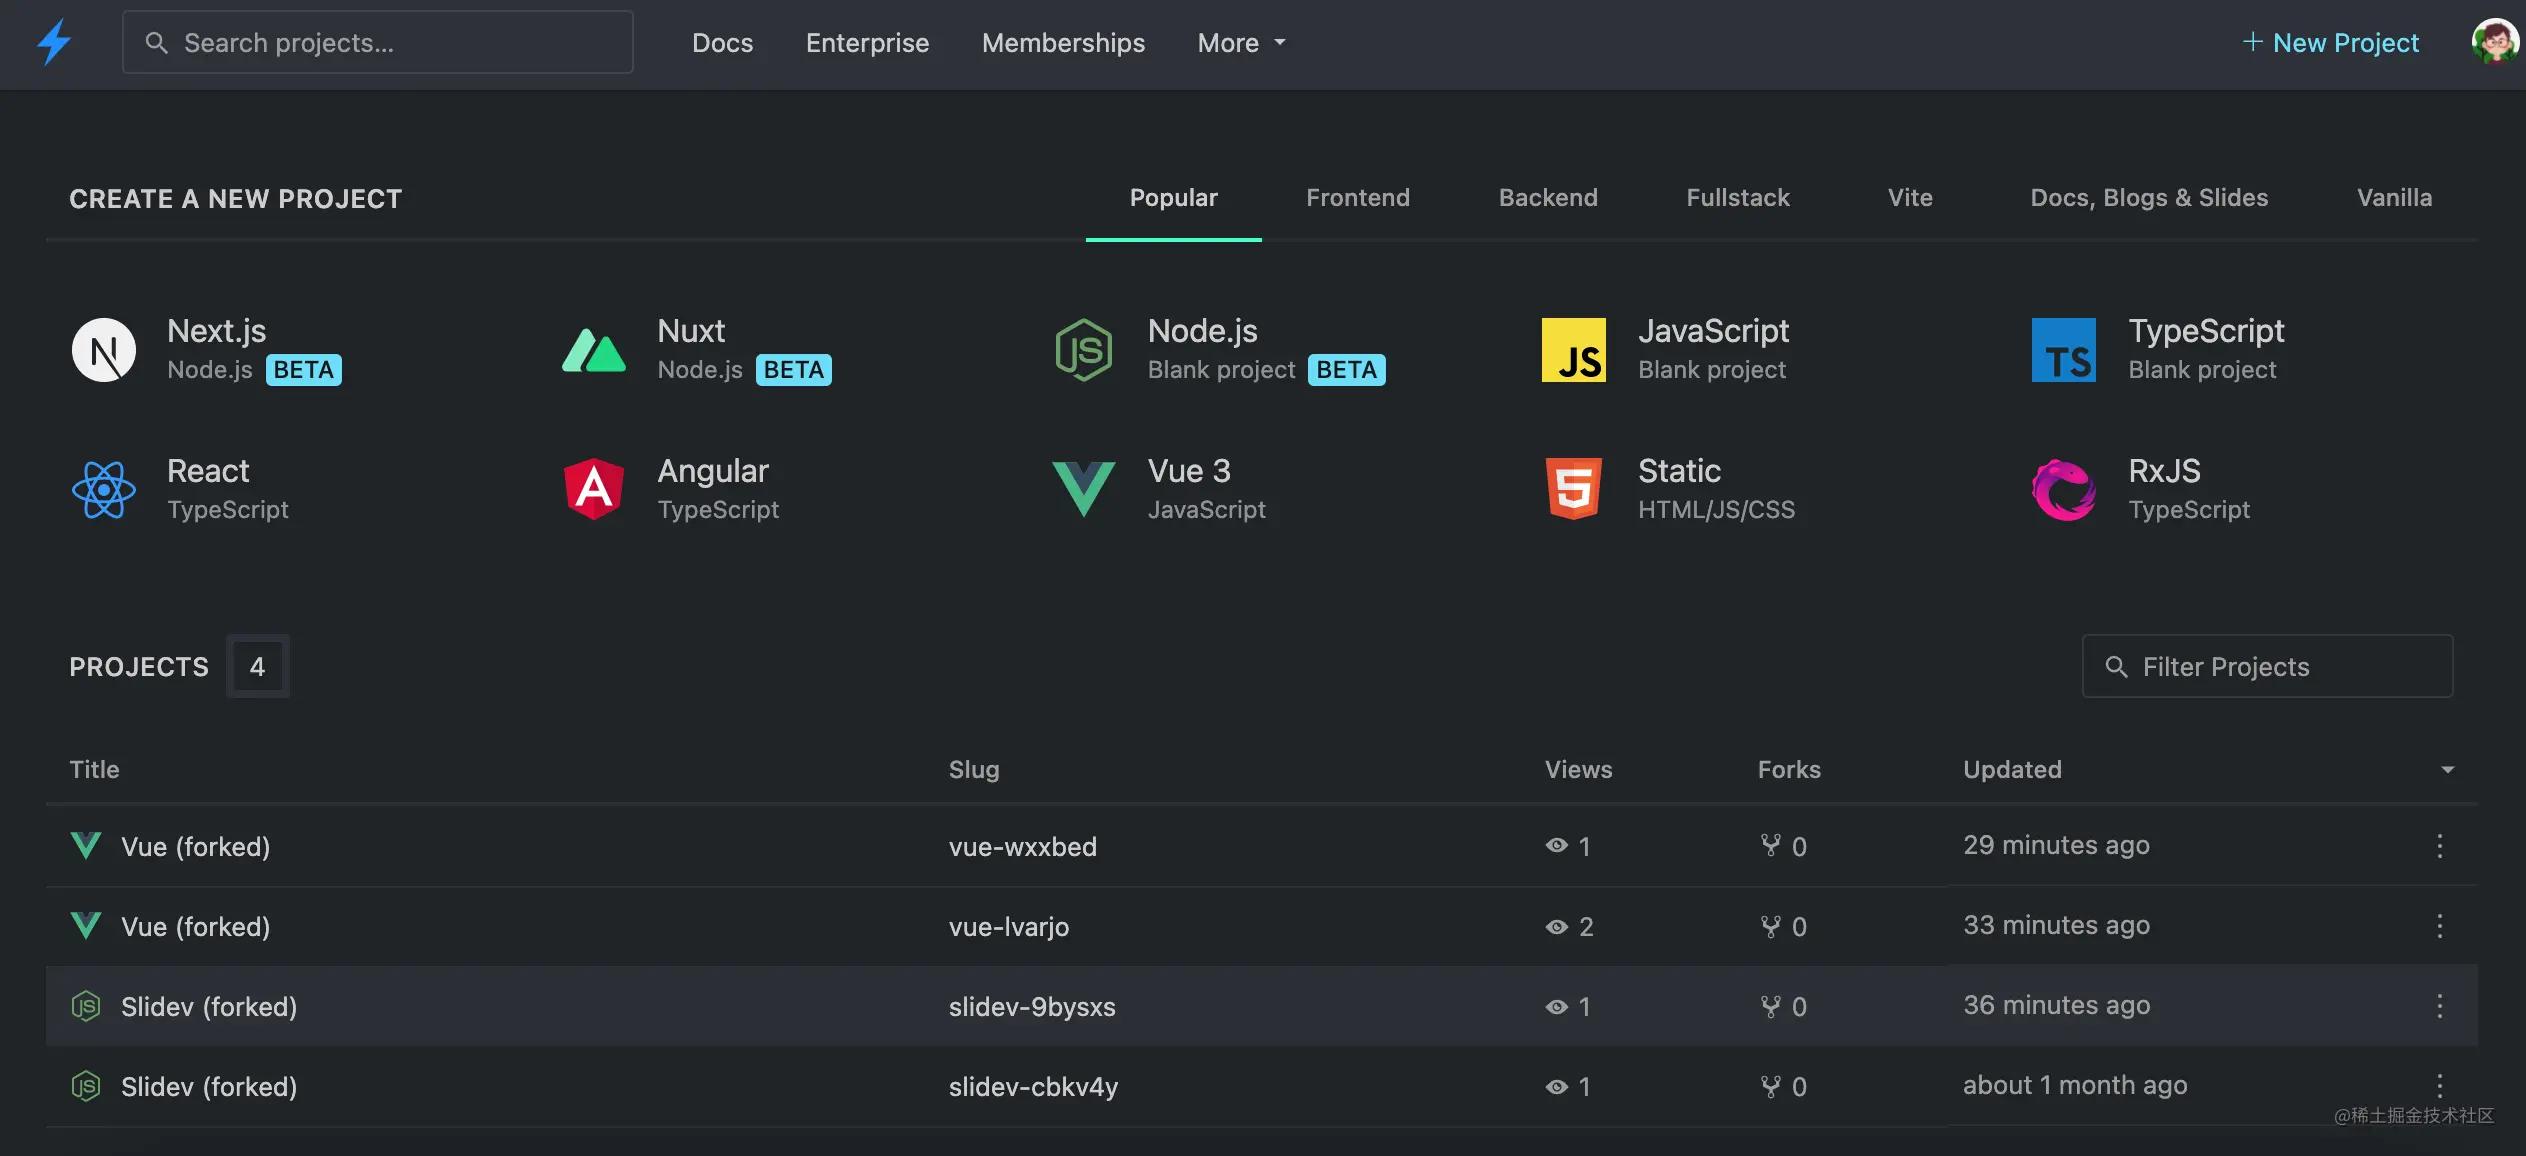Open the Next.js starter icon
The image size is (2526, 1156).
pos(104,350)
